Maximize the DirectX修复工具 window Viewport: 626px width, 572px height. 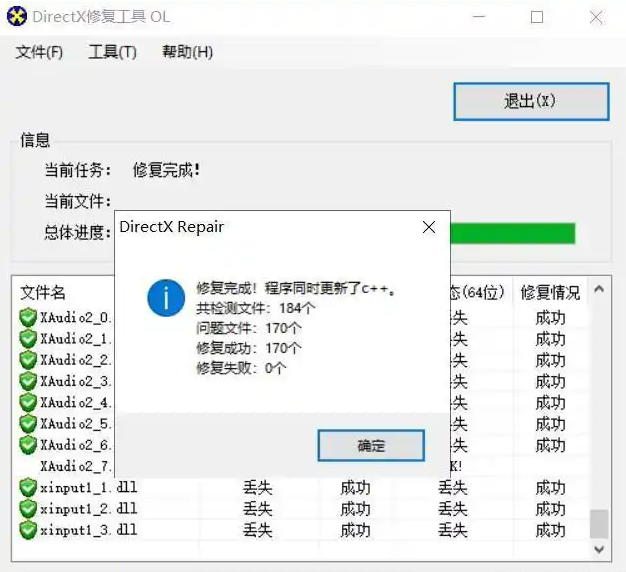pos(537,17)
